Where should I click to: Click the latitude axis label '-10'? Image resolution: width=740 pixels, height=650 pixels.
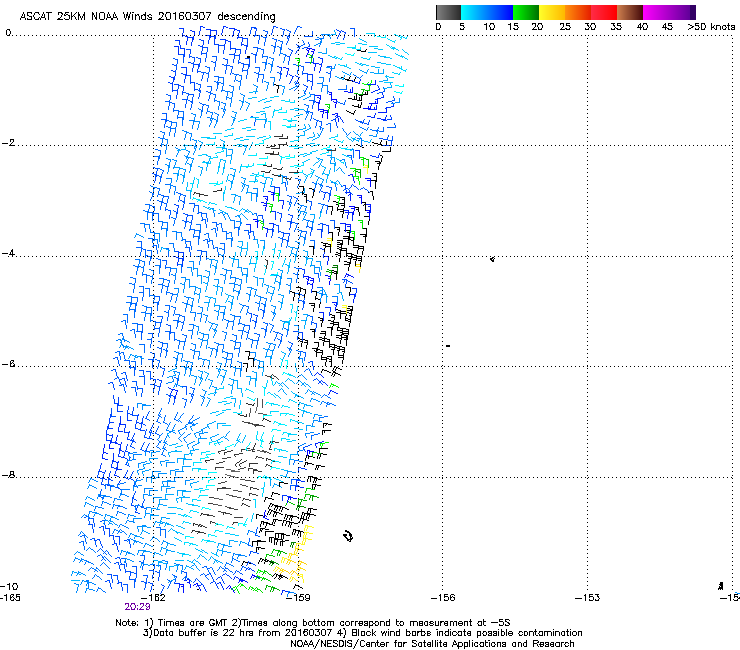coord(9,586)
